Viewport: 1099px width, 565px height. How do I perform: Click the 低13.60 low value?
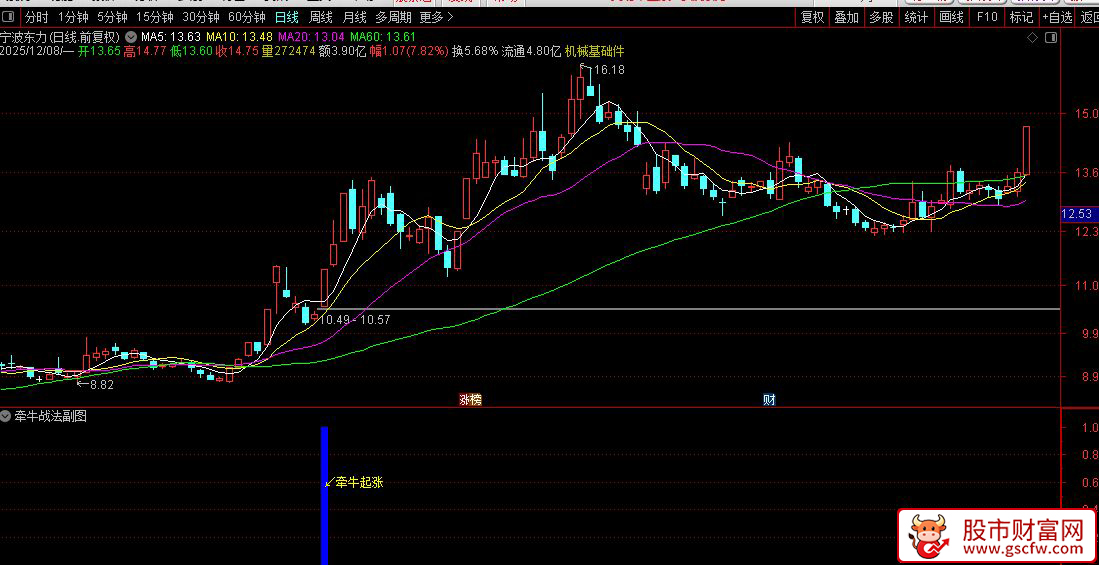[191, 50]
